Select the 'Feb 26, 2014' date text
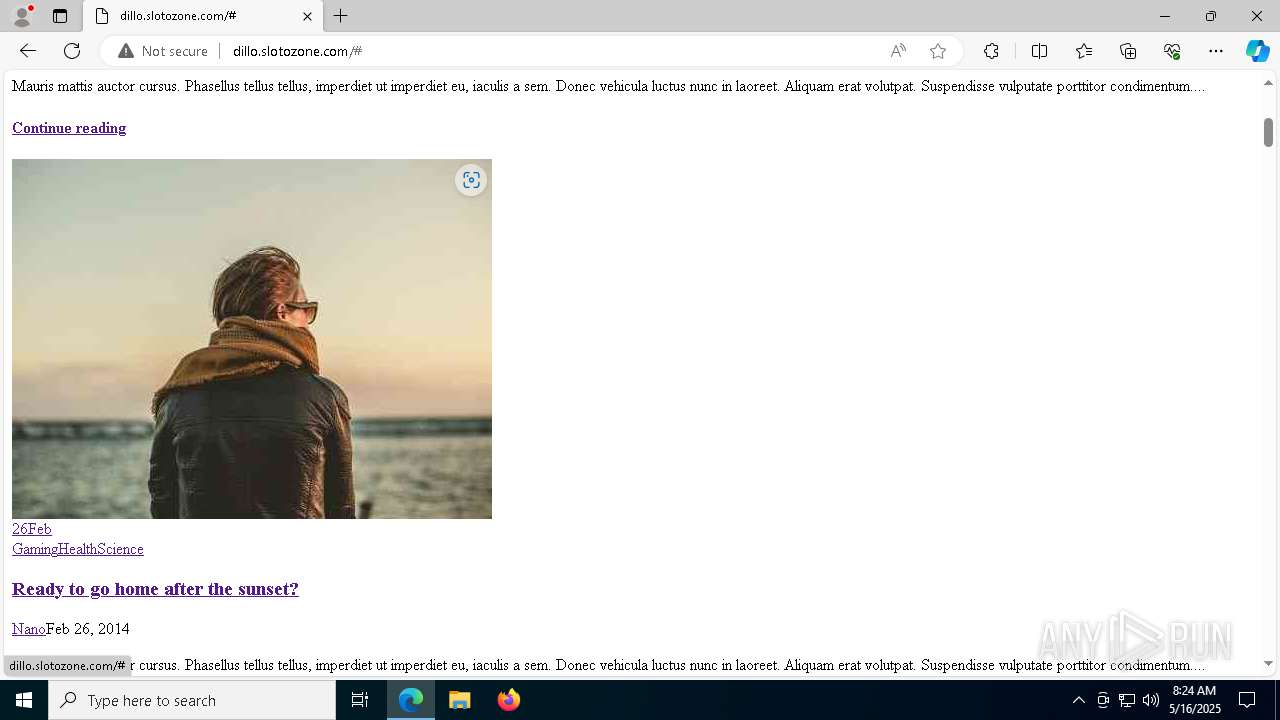 (88, 629)
